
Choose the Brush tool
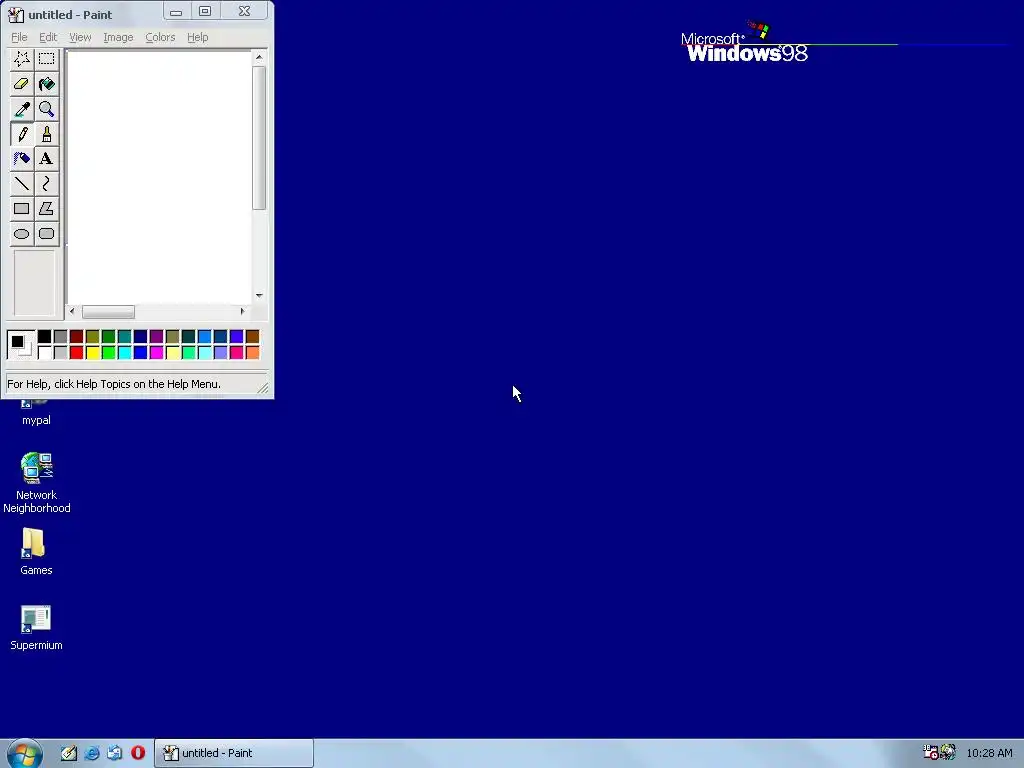[46, 134]
